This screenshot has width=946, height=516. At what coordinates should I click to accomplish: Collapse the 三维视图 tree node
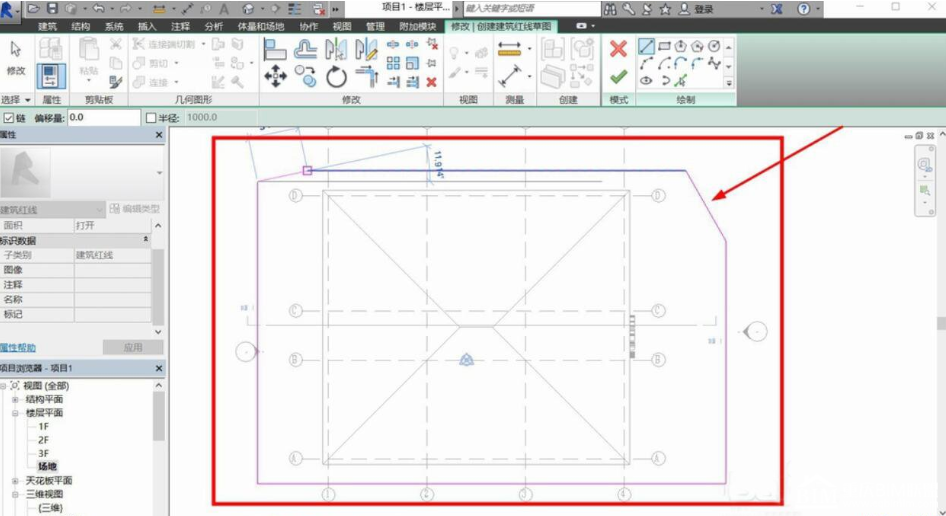[15, 494]
